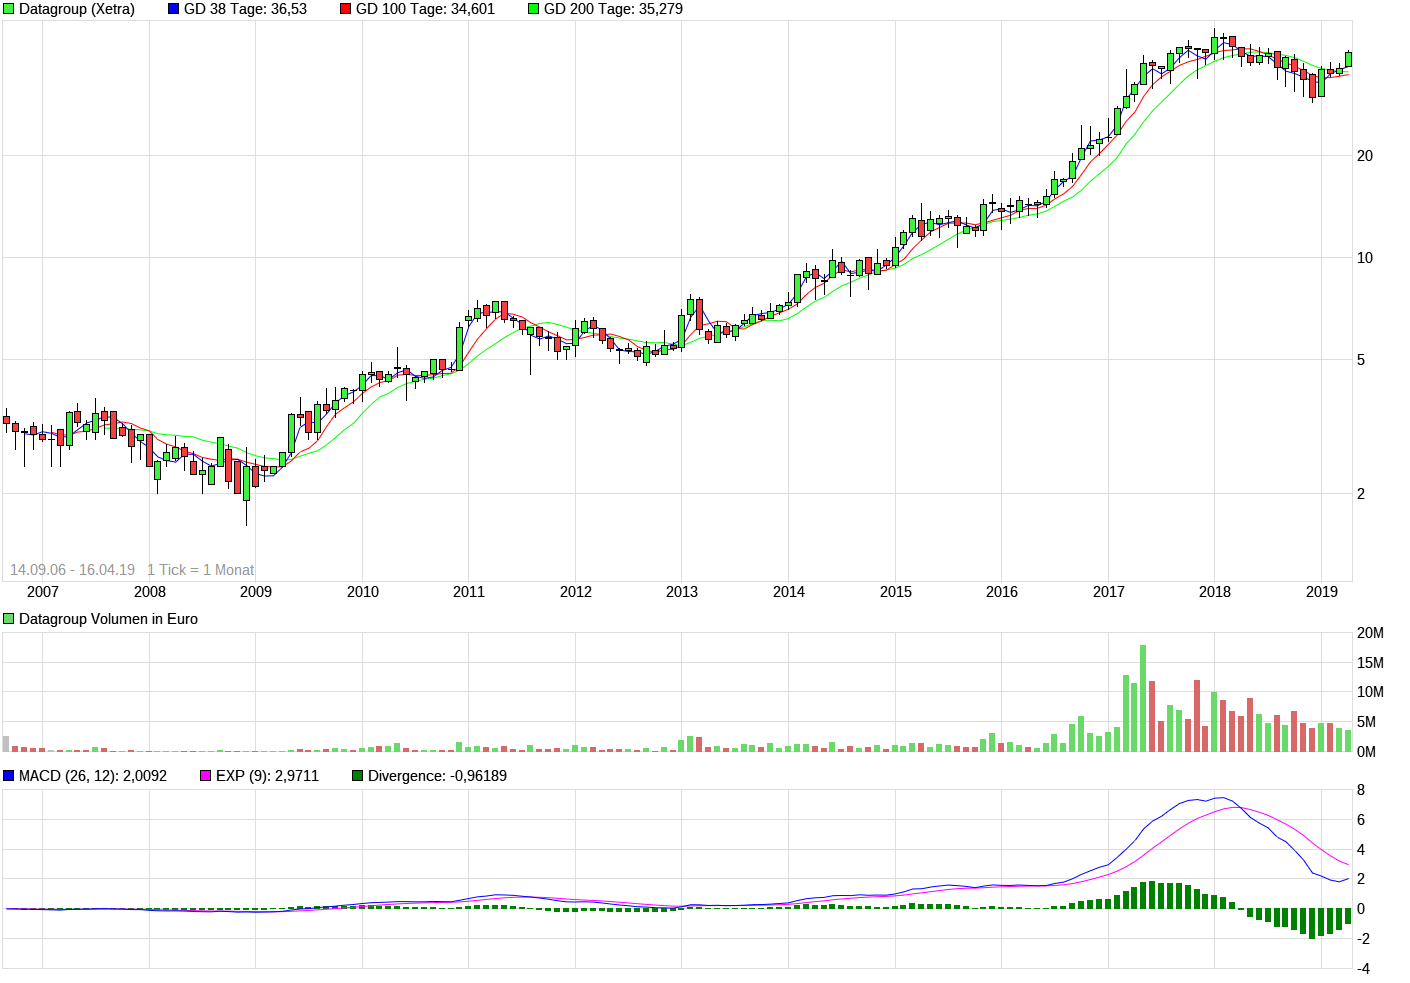The height and width of the screenshot is (983, 1410).
Task: Click the green GD 200 Tage legend square
Action: [x=534, y=9]
